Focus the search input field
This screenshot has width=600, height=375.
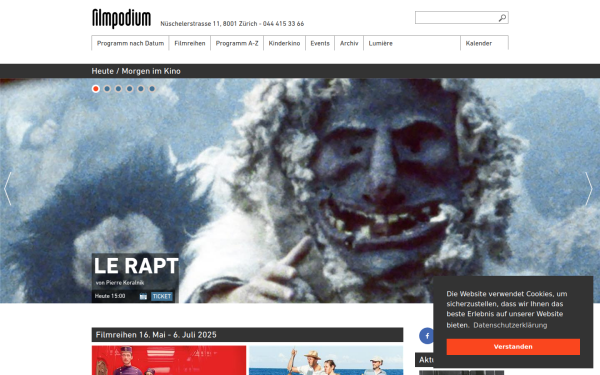point(461,18)
